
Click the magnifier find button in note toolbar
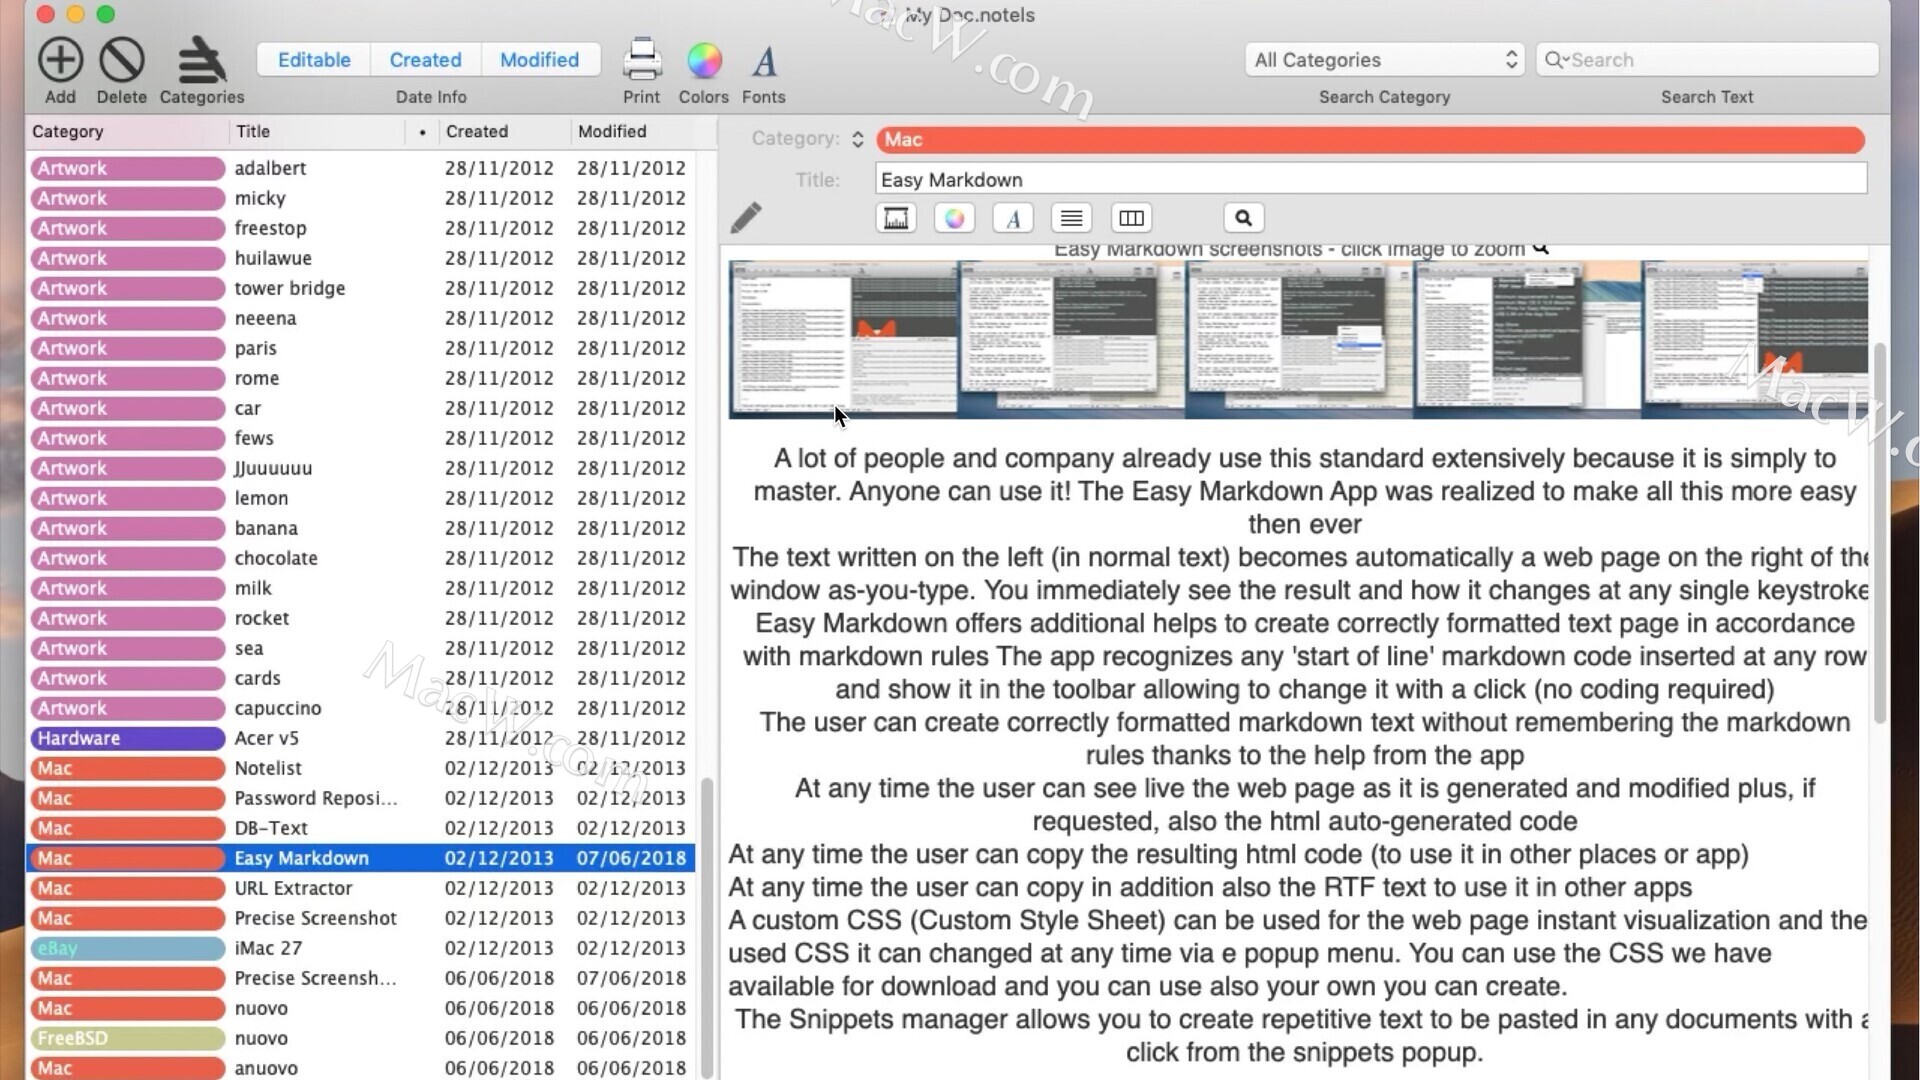point(1243,218)
